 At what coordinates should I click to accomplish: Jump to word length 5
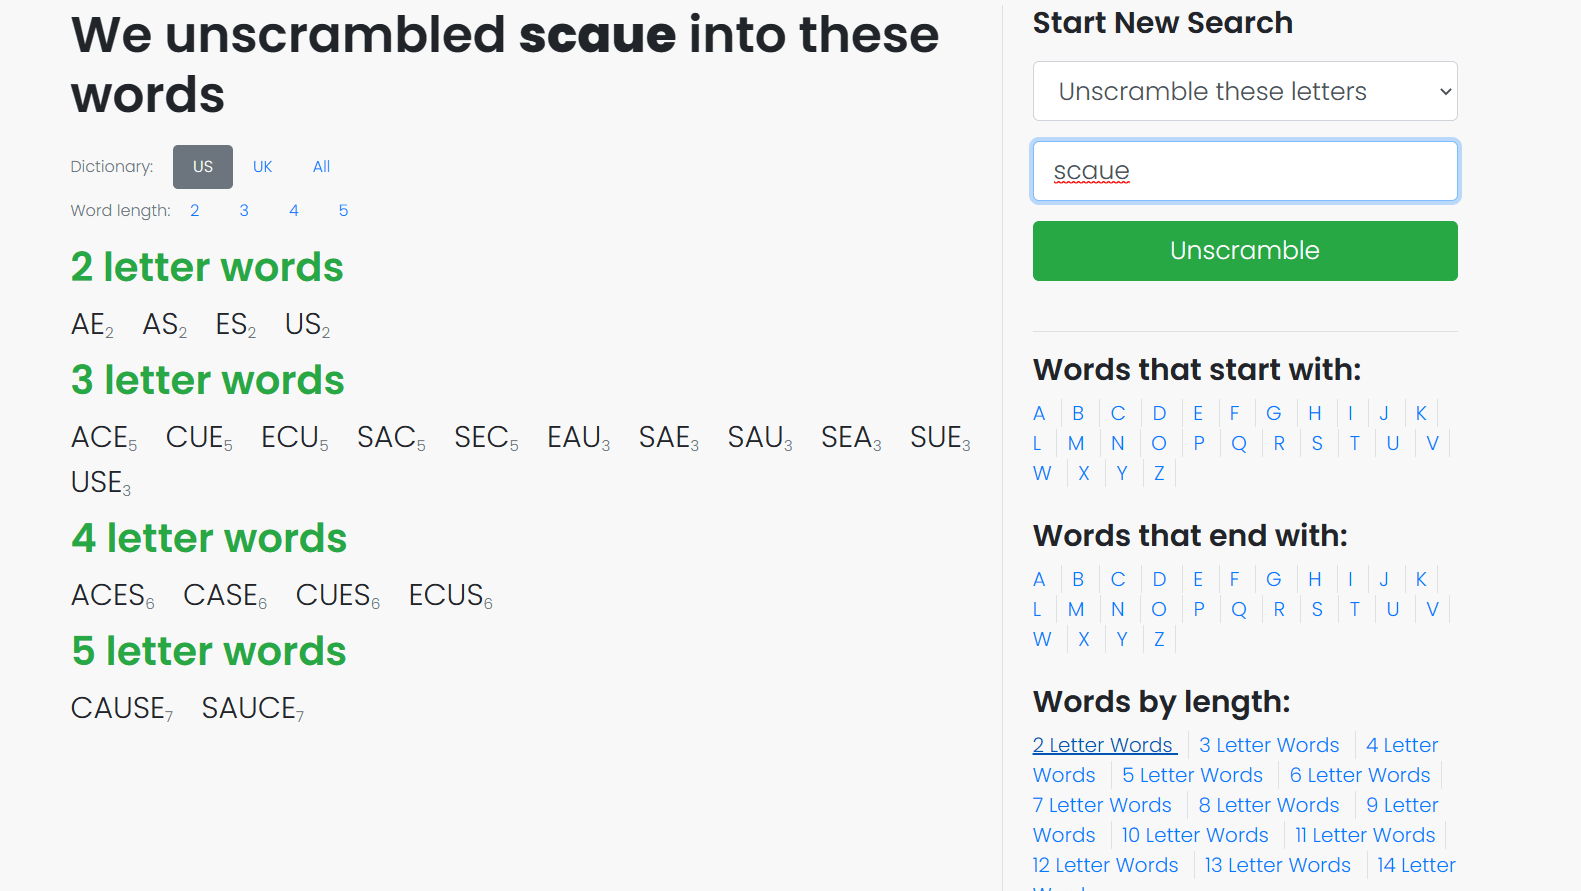(343, 210)
